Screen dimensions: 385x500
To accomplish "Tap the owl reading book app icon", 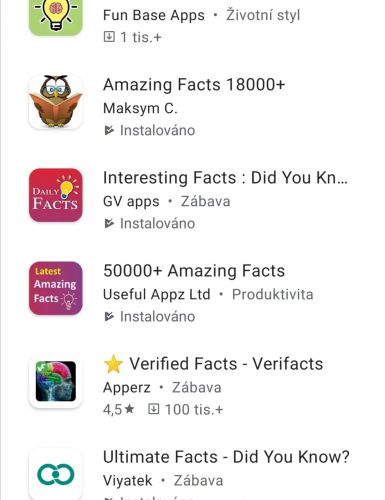I will (x=56, y=102).
